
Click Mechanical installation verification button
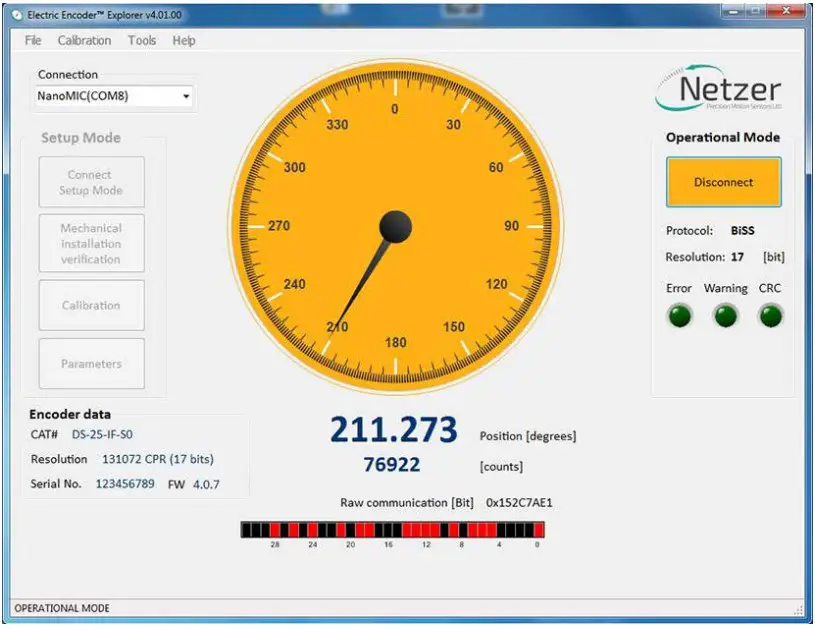click(91, 243)
